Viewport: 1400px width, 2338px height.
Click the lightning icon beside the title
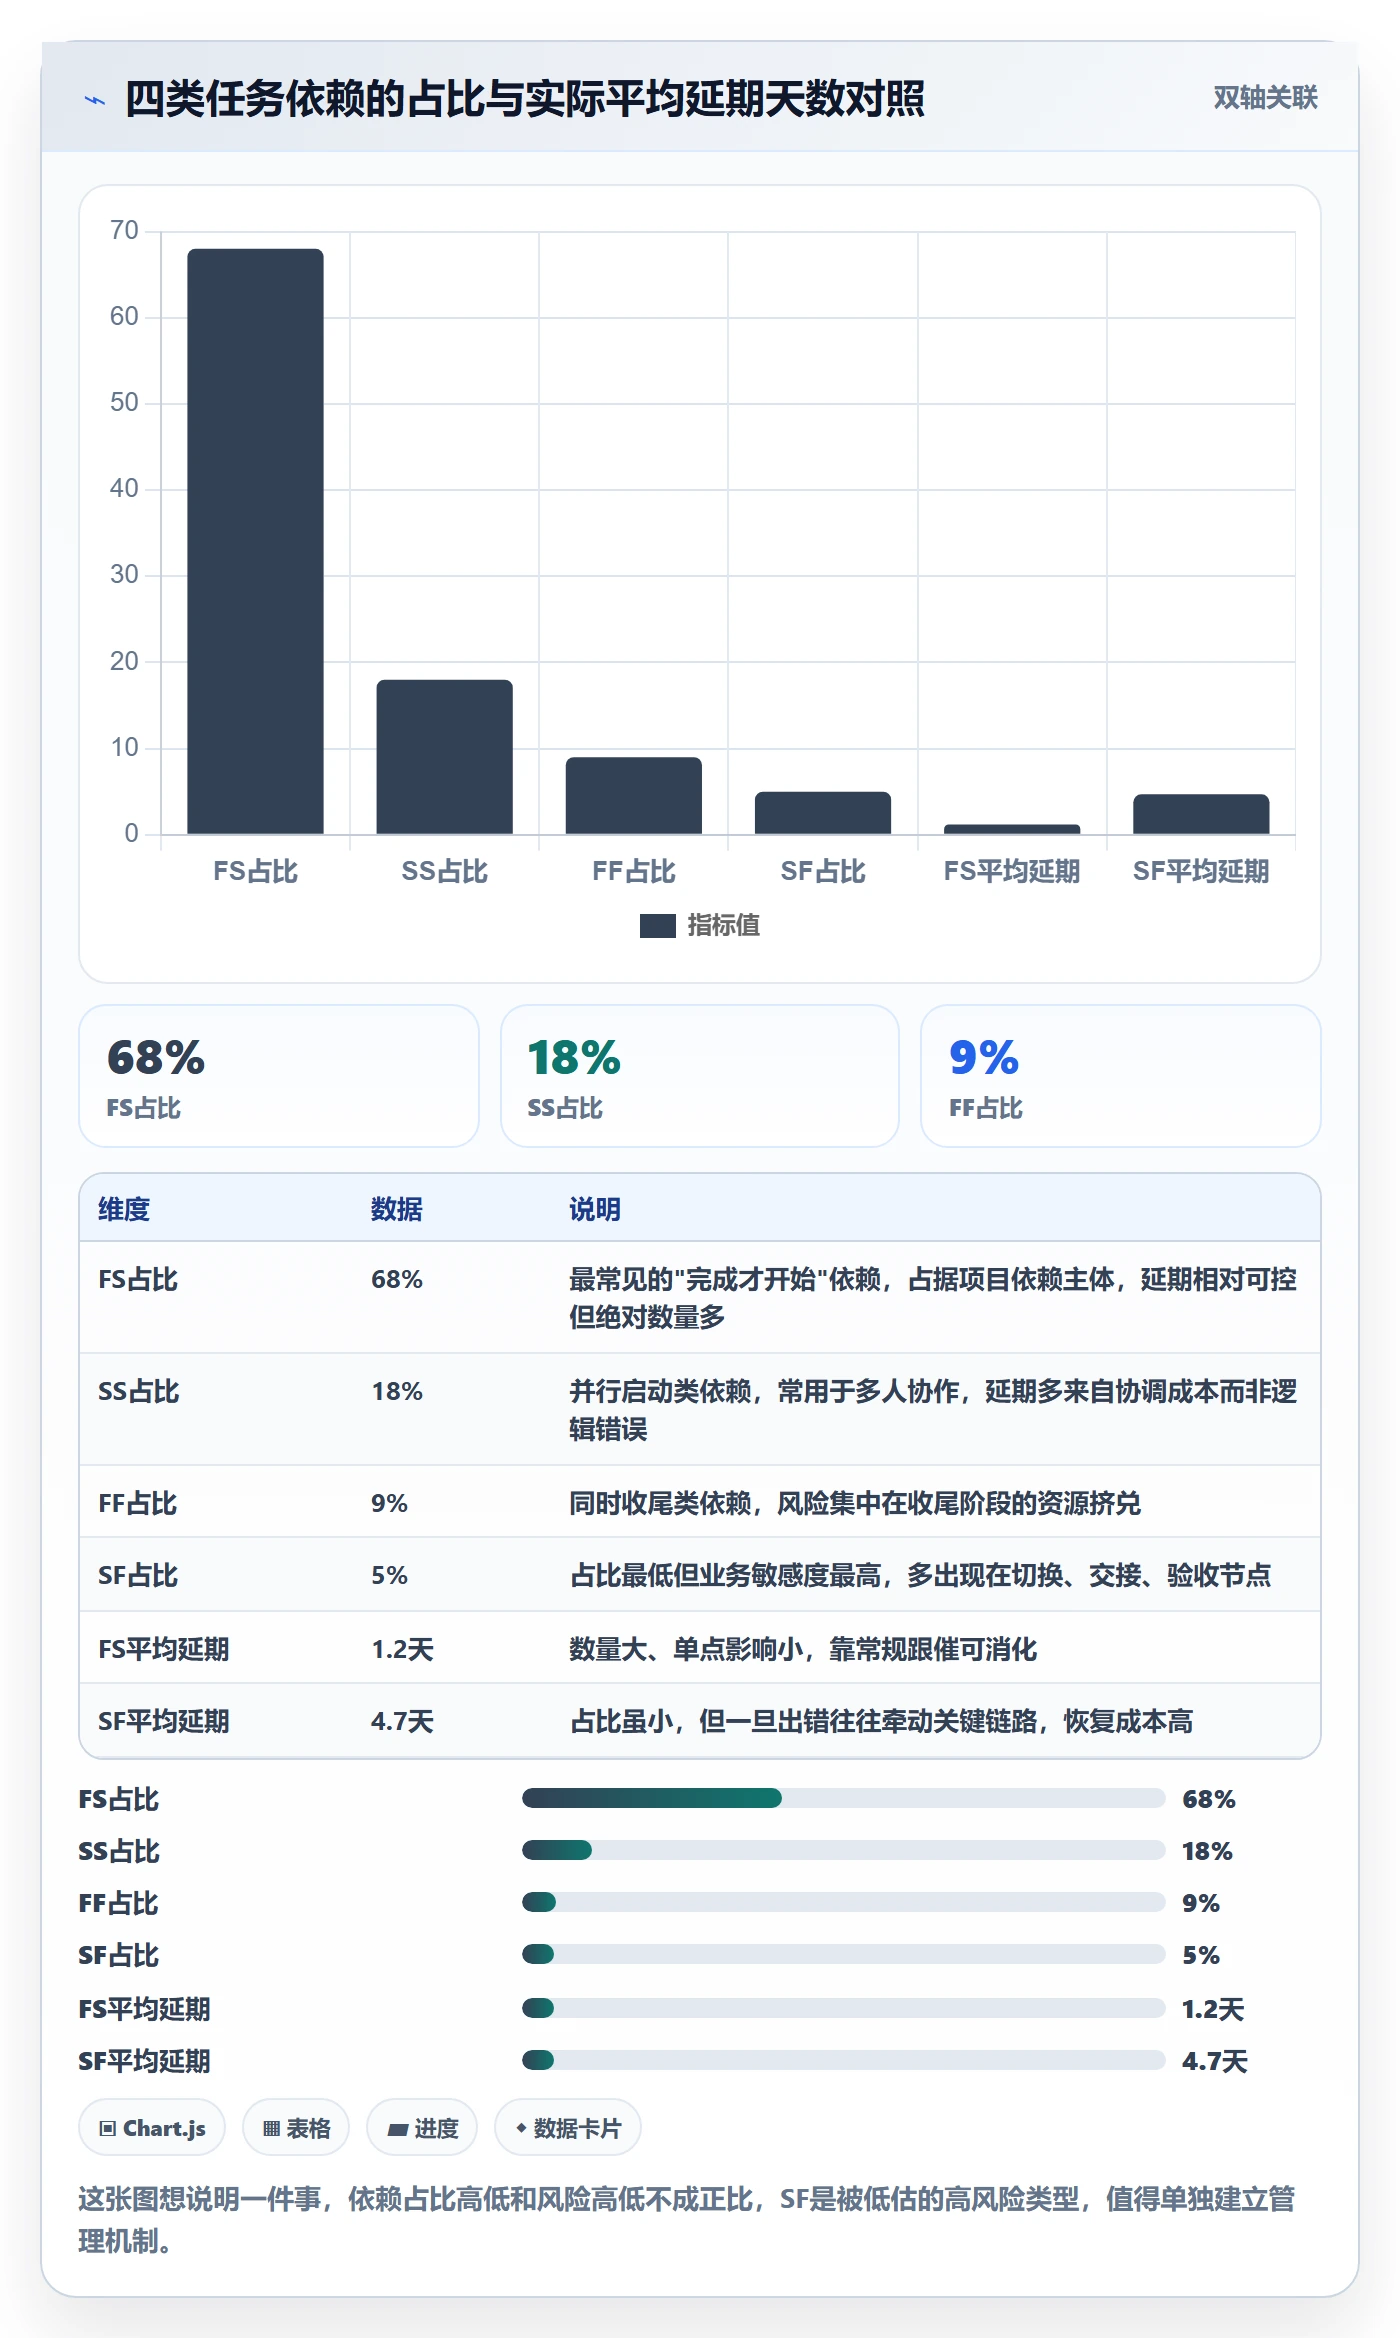pos(94,100)
